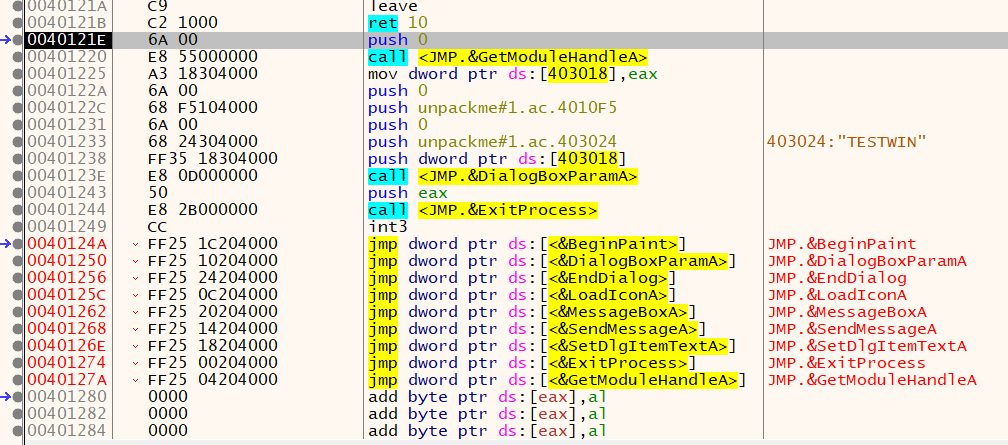Click the JMP.&BeginPaint comment
The image size is (1008, 445).
point(842,244)
